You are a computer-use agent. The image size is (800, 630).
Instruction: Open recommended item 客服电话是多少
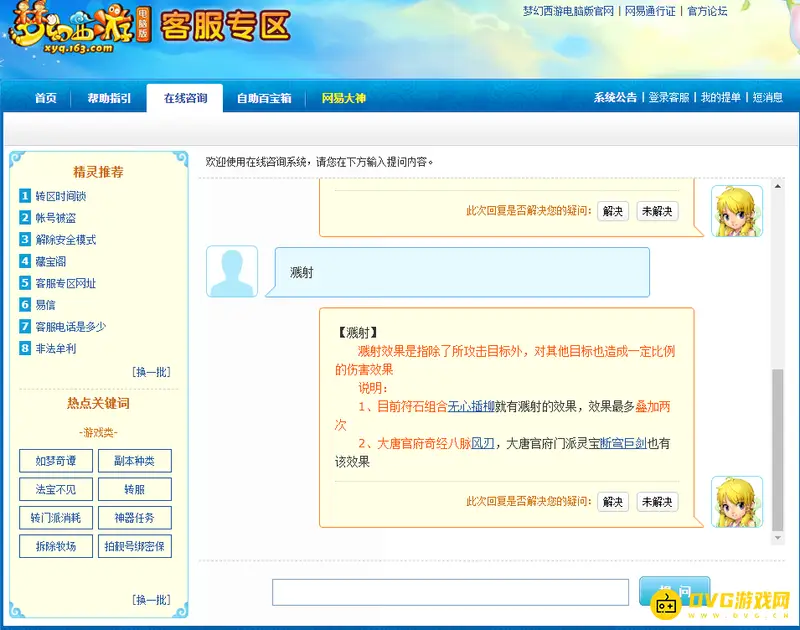71,326
